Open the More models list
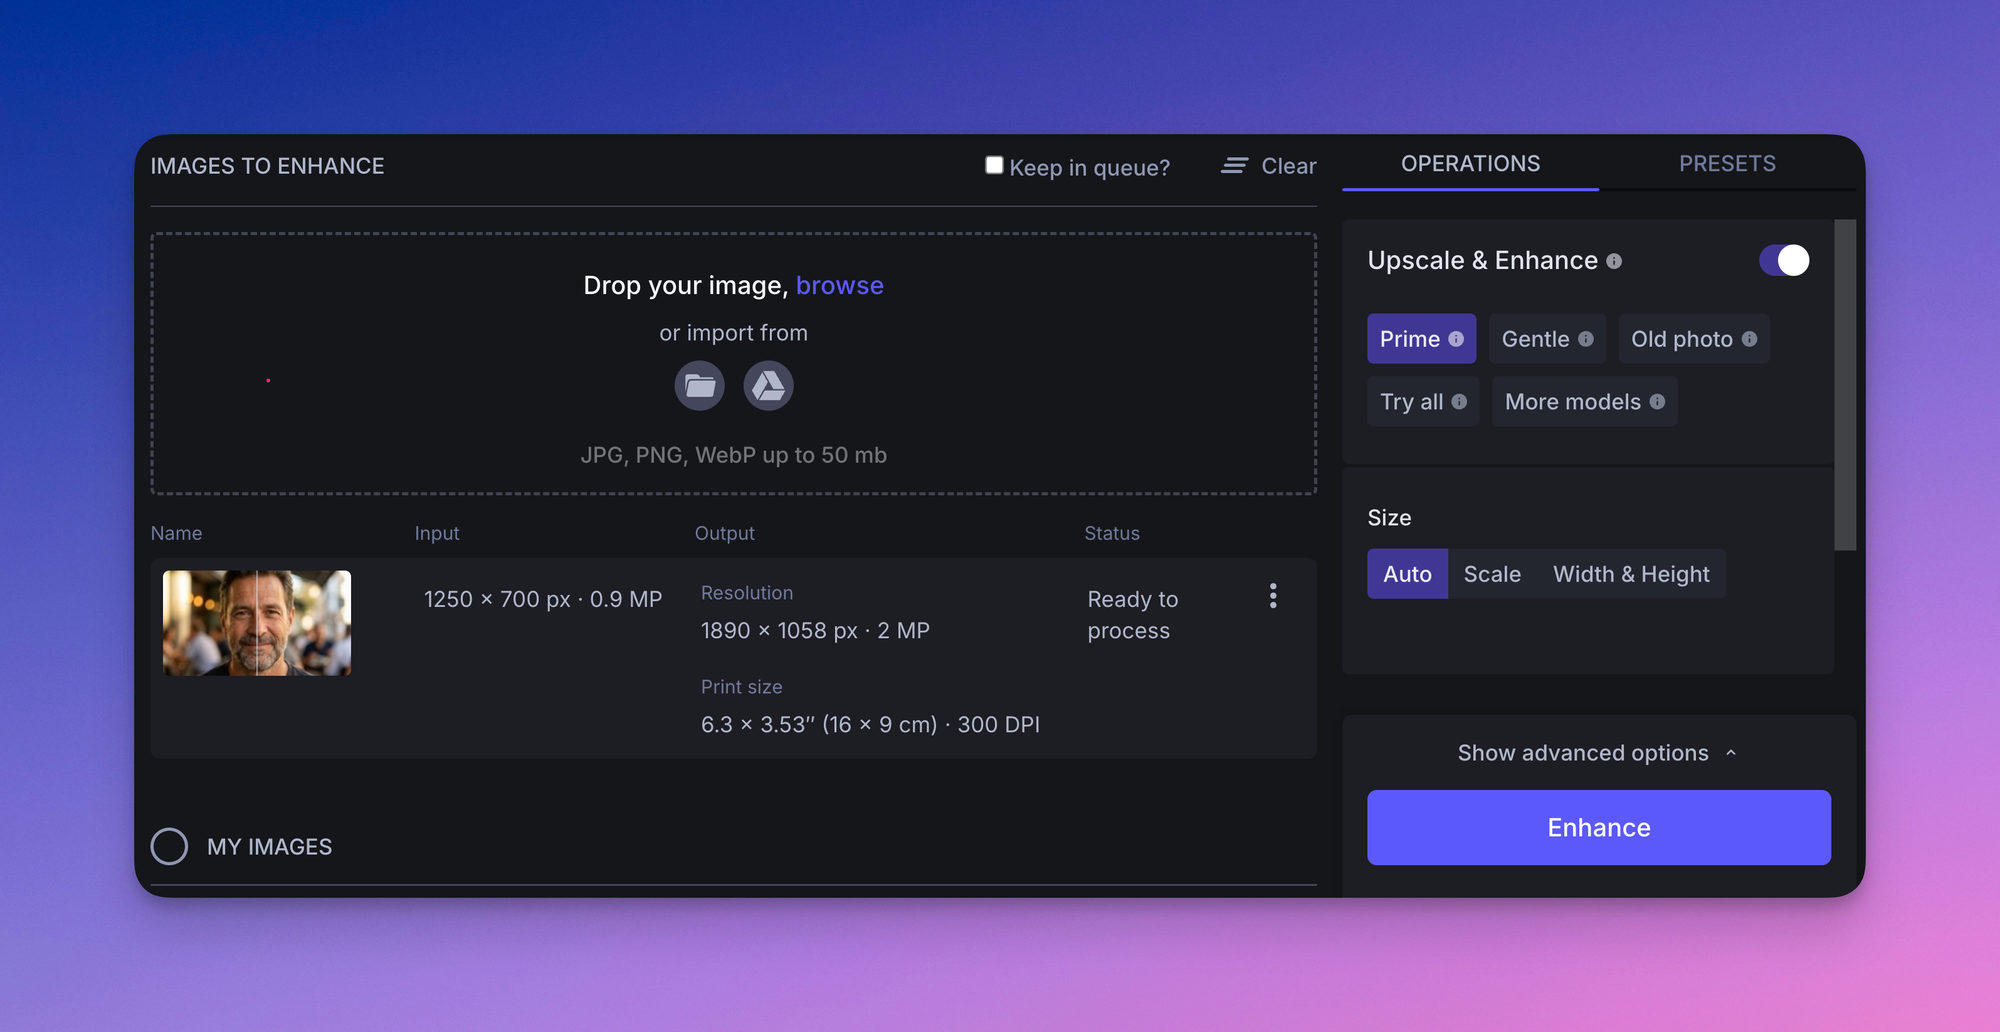This screenshot has width=2000, height=1032. tap(1572, 402)
